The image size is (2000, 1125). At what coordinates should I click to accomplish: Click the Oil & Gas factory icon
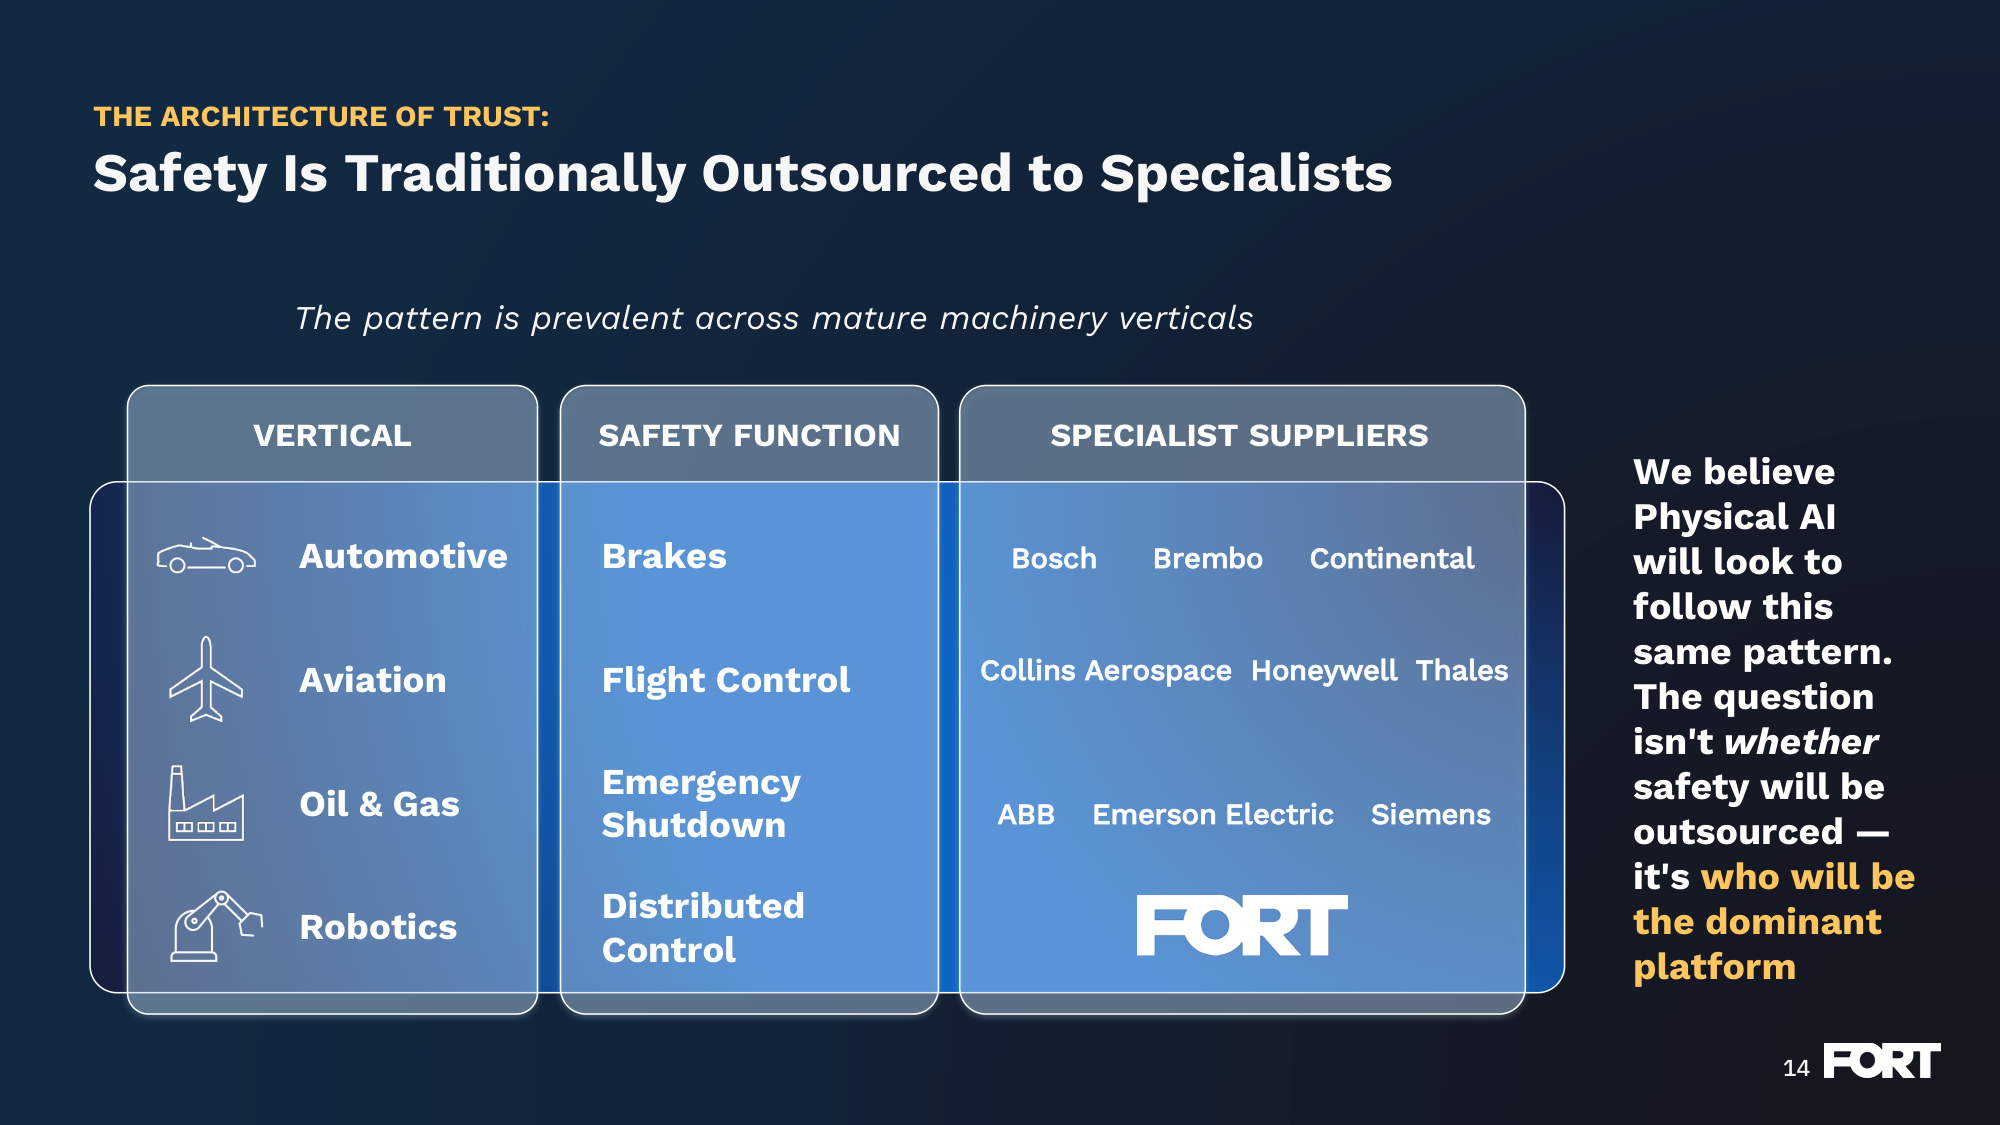point(206,803)
